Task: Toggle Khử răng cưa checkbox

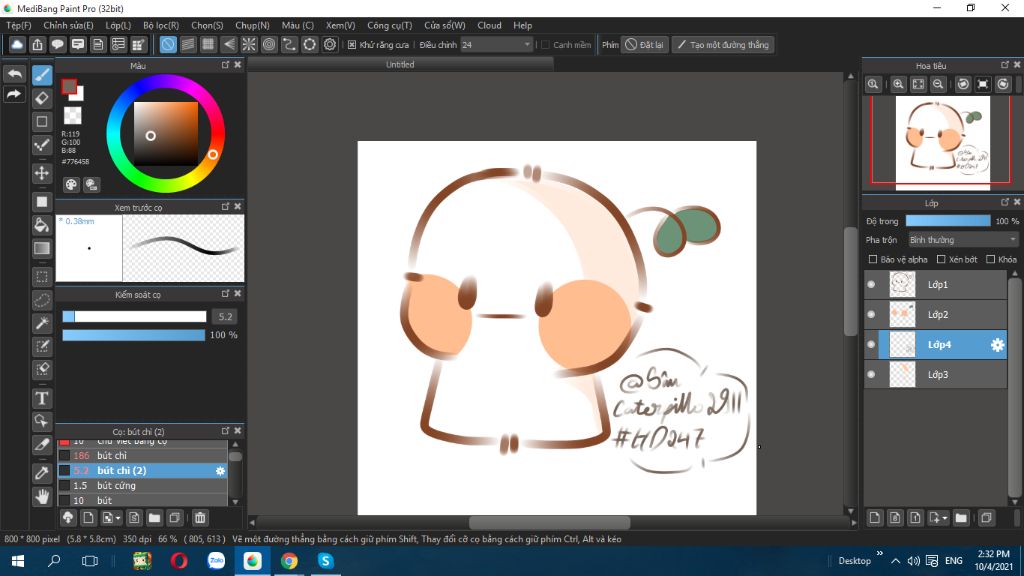Action: [352, 44]
